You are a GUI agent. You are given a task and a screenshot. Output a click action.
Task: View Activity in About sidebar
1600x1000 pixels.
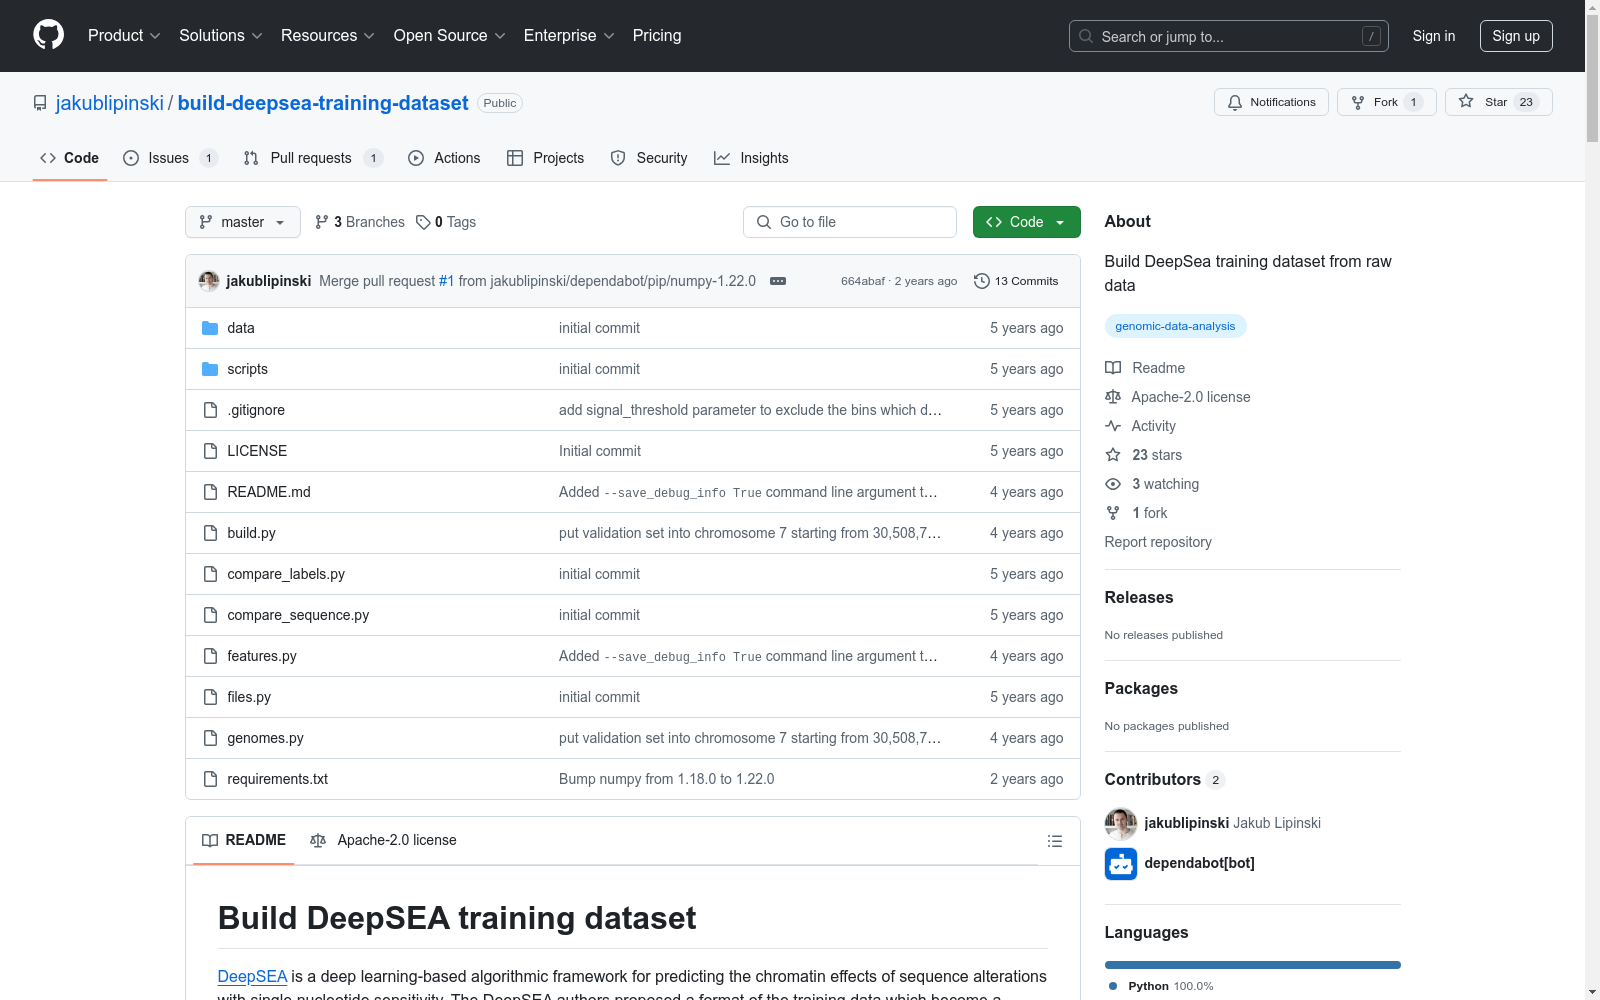[1141, 426]
